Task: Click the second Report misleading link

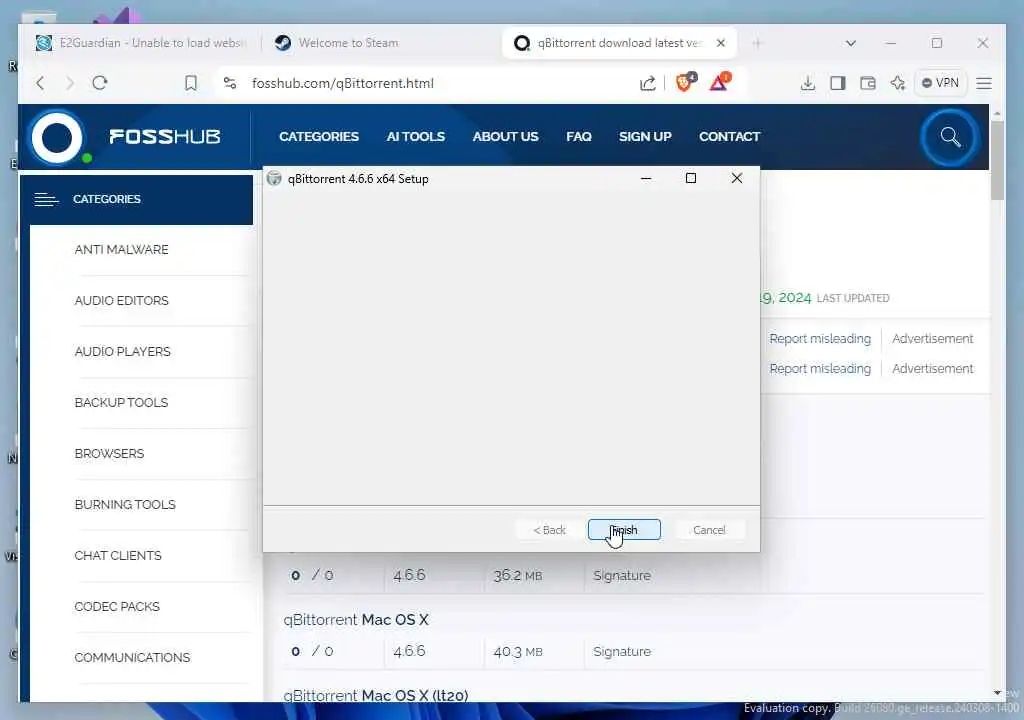Action: pyautogui.click(x=820, y=368)
